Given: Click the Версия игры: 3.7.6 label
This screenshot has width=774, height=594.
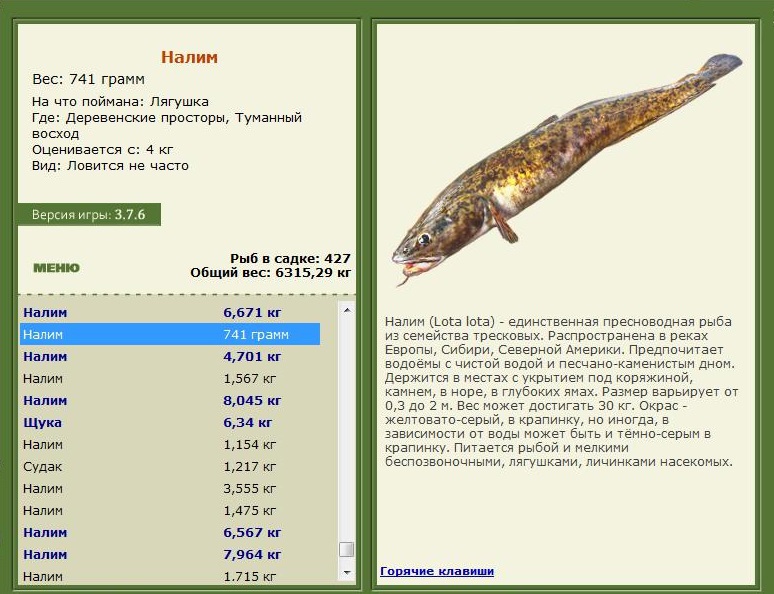Looking at the screenshot, I should point(89,215).
